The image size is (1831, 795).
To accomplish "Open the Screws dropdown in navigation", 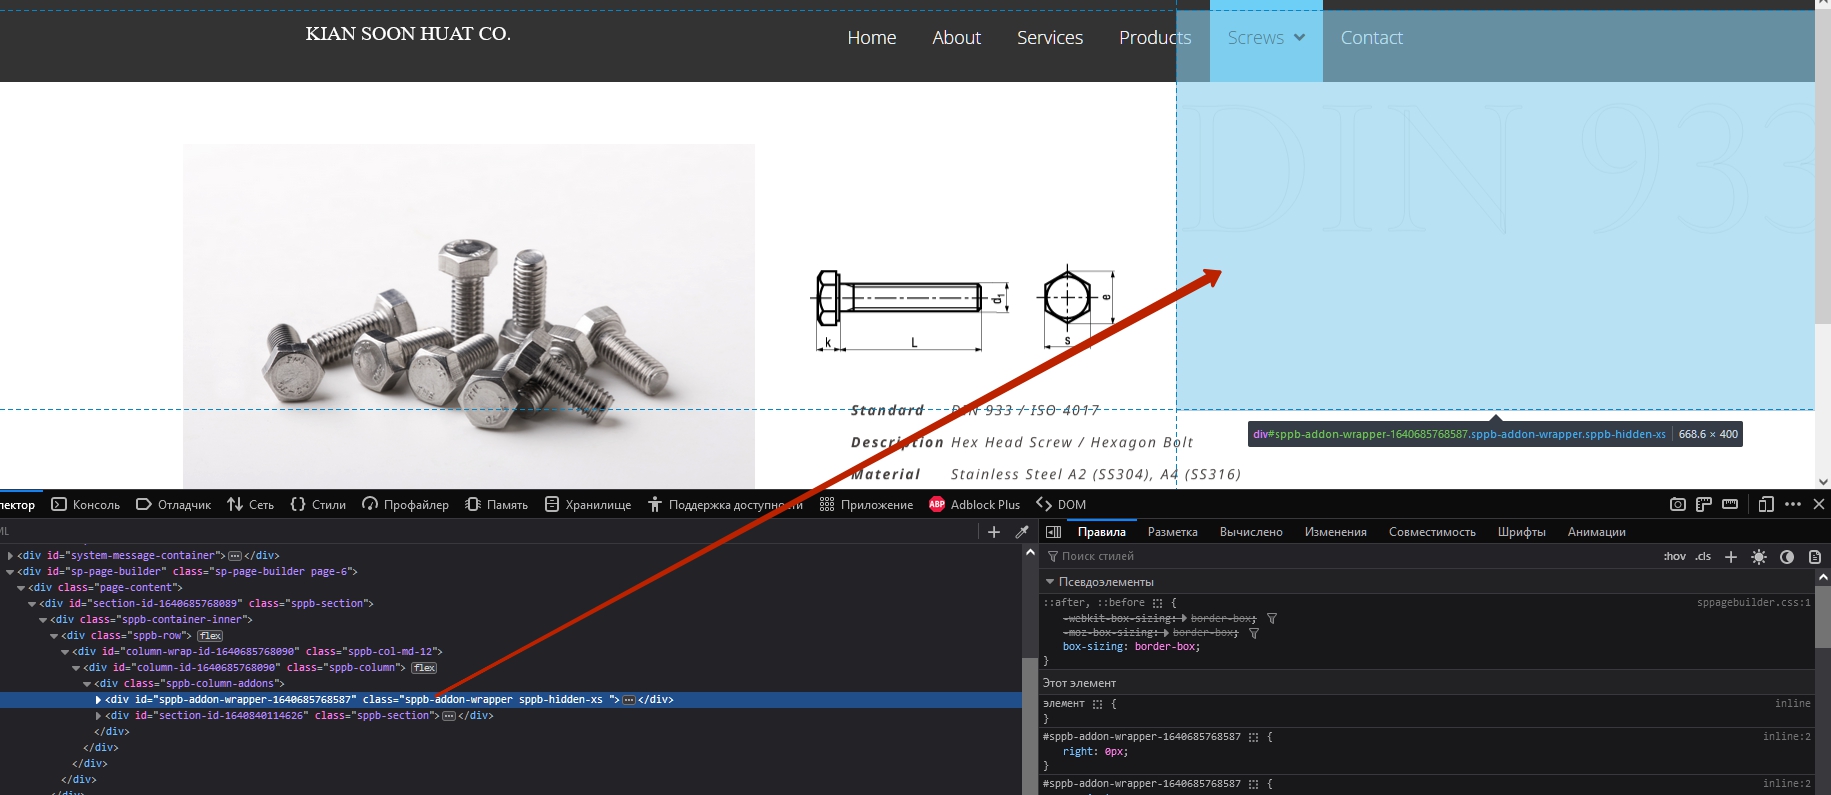I will tap(1266, 38).
